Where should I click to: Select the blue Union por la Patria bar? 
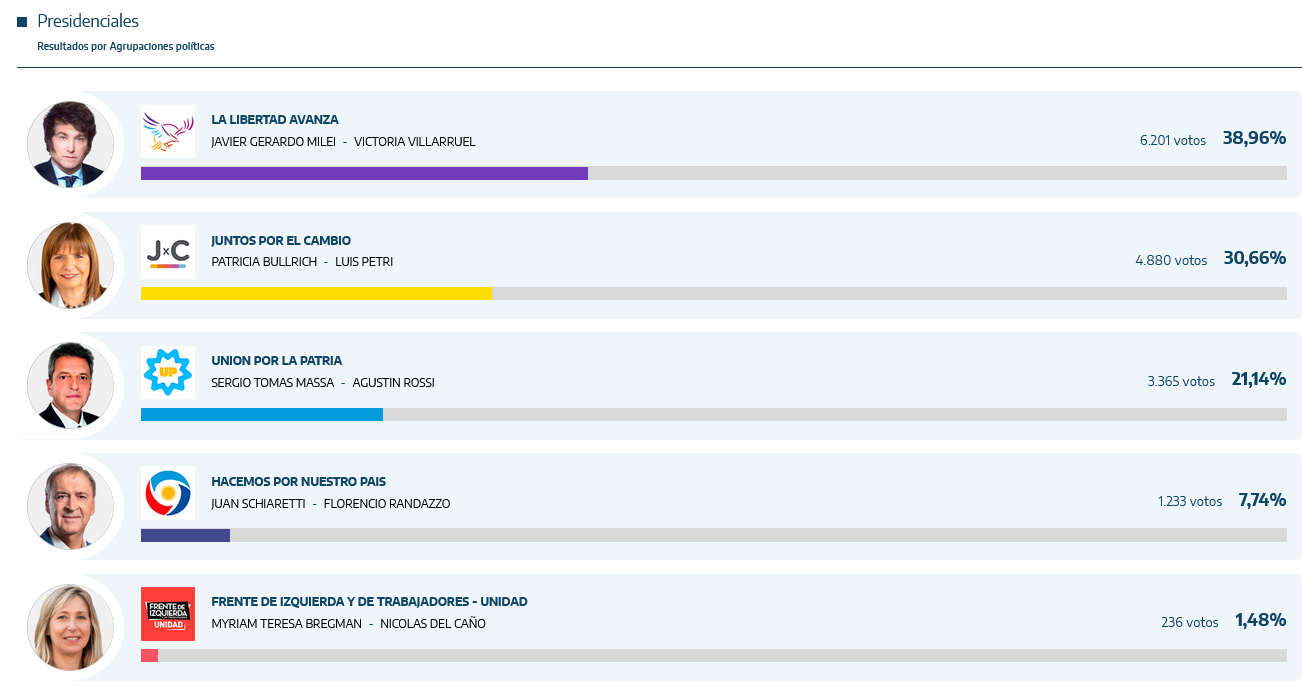click(x=262, y=414)
